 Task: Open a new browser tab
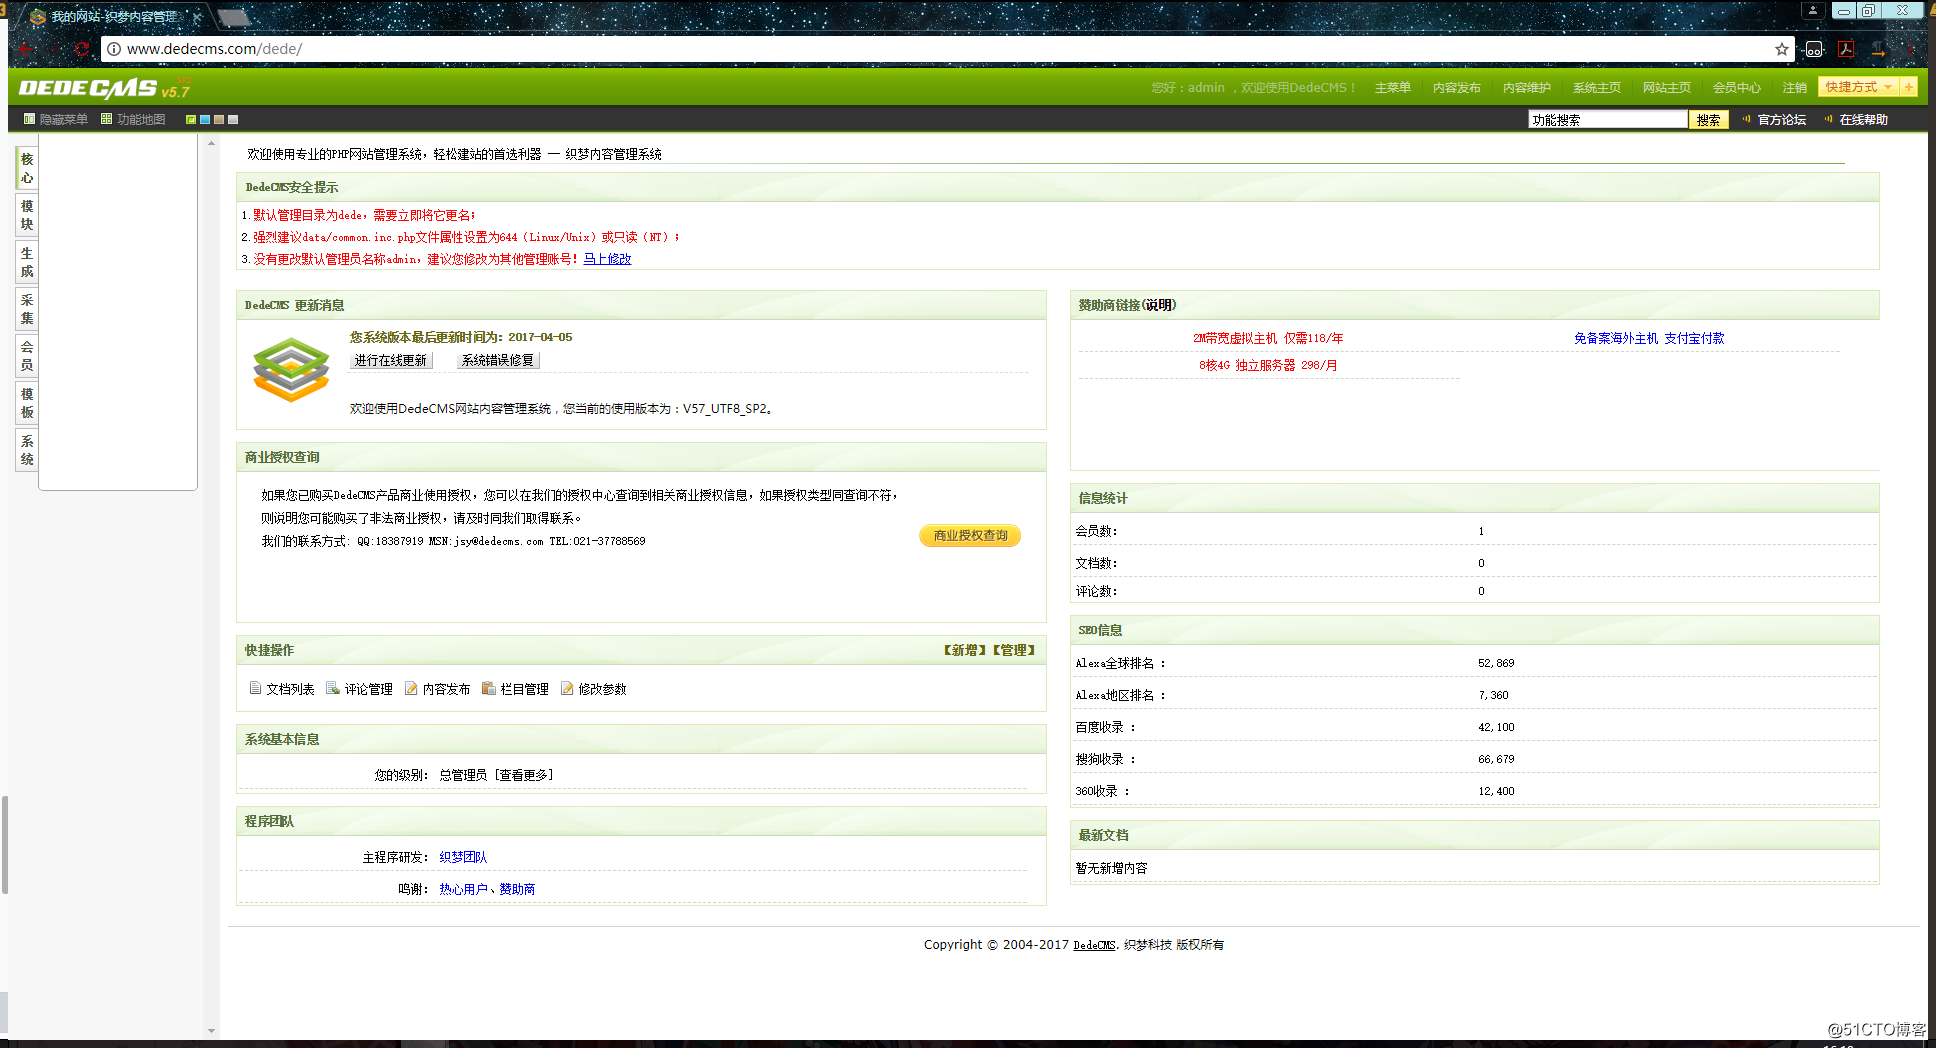click(x=233, y=17)
